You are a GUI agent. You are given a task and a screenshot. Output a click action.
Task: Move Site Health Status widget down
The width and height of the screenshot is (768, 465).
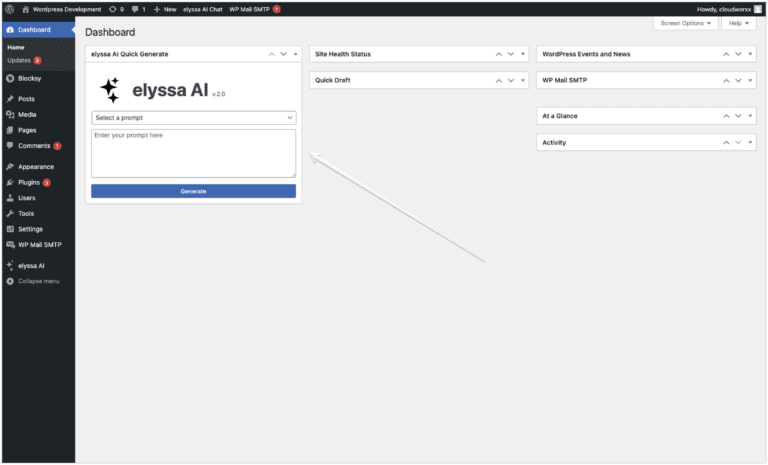point(511,54)
